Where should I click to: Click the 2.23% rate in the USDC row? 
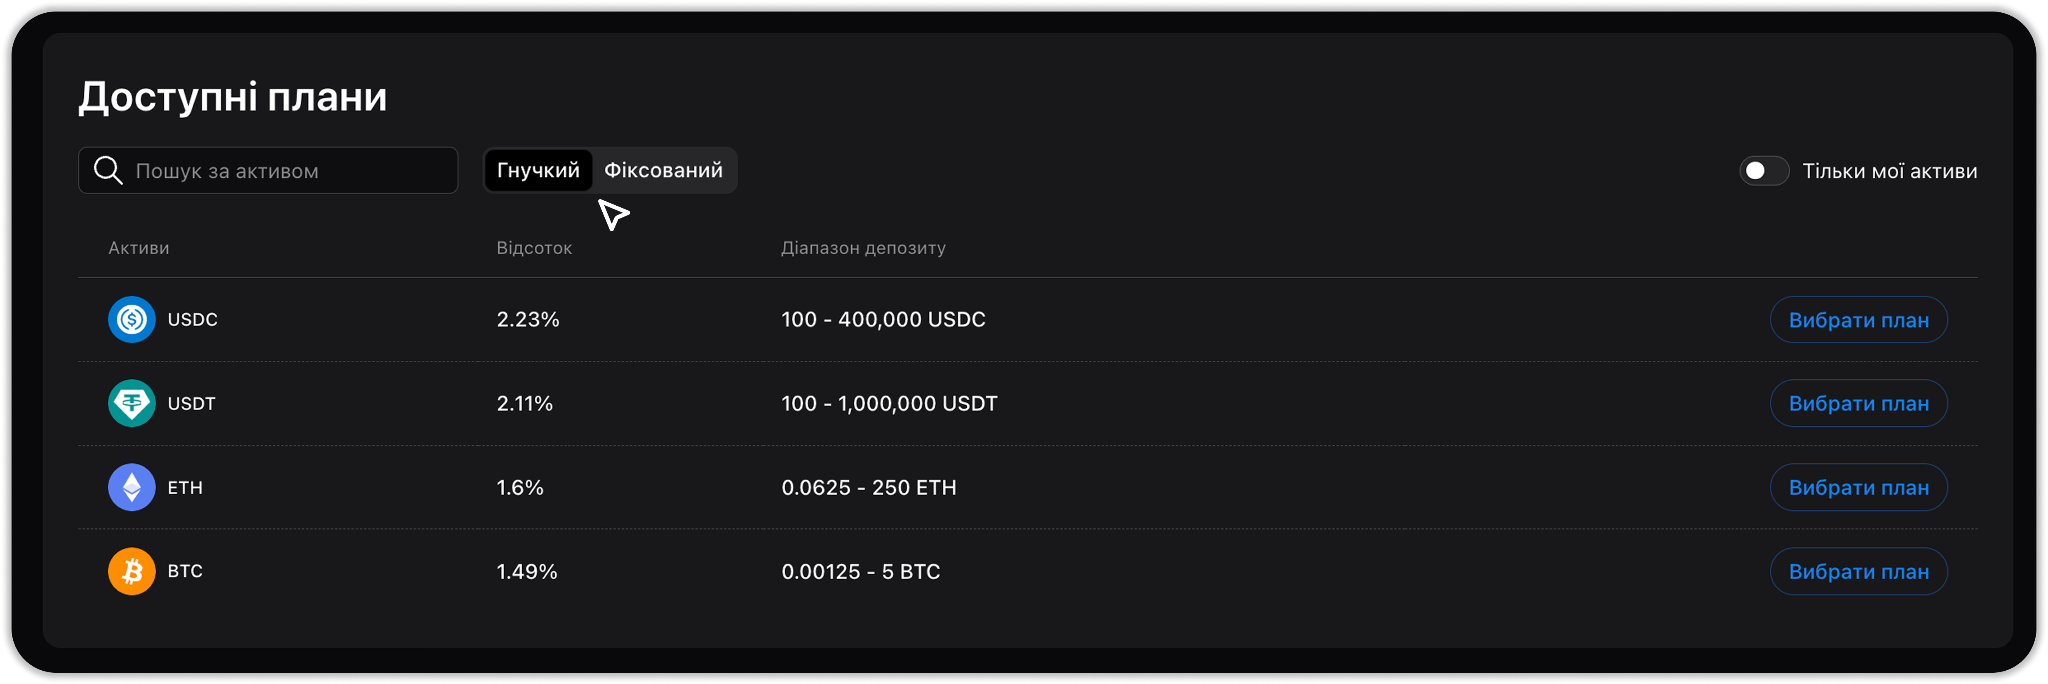tap(528, 320)
